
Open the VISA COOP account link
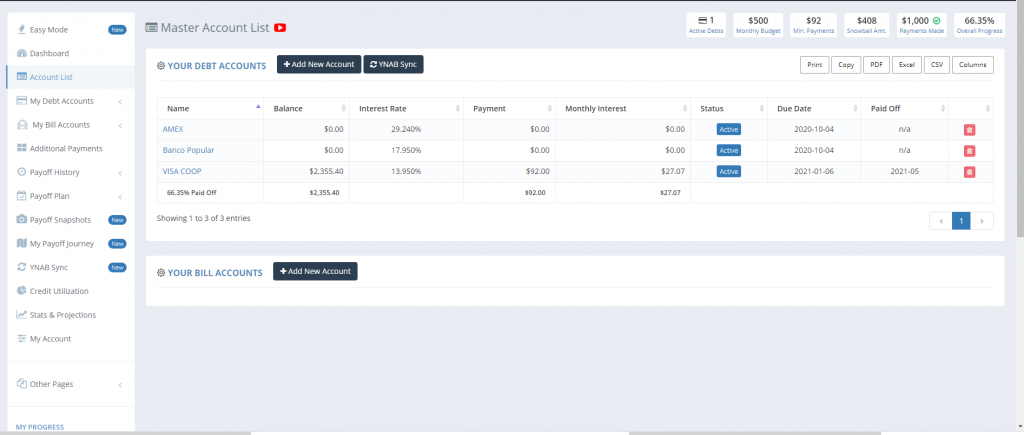[182, 172]
